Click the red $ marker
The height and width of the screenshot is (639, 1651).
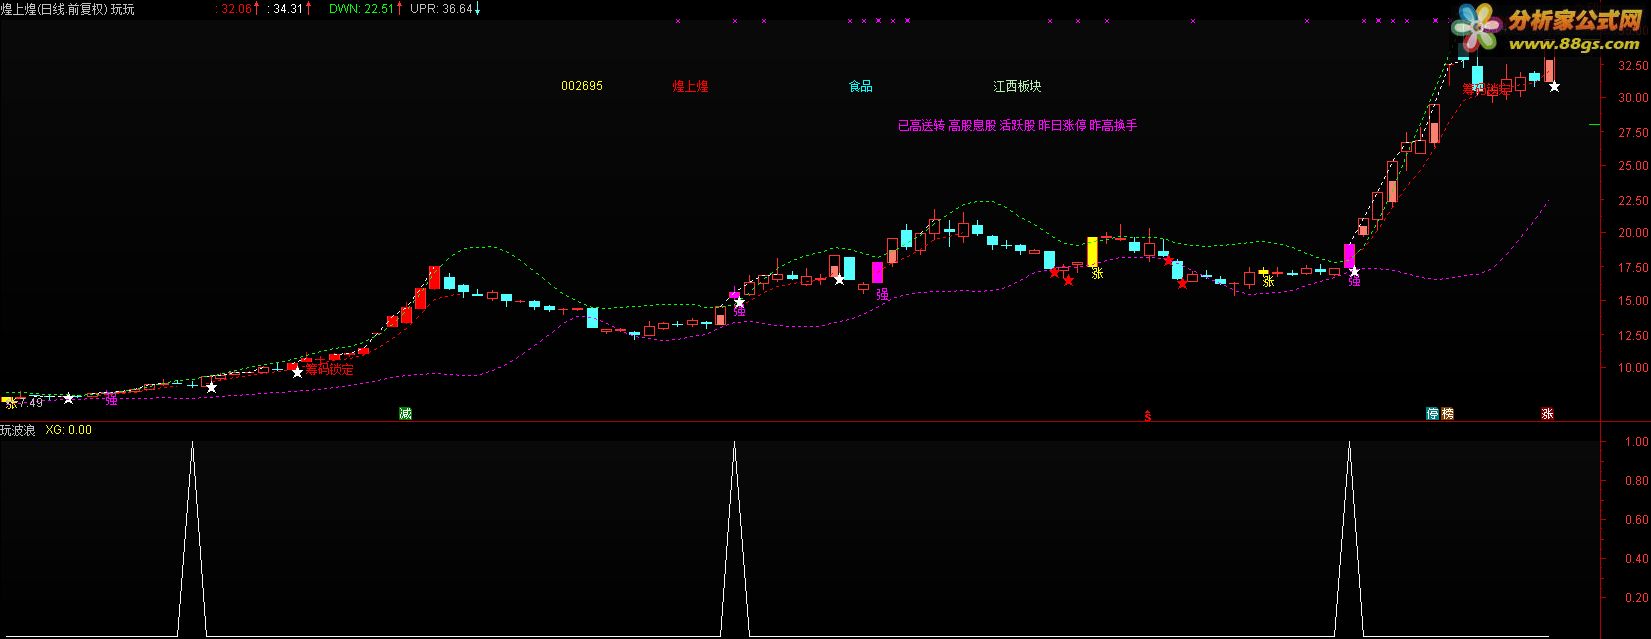1148,416
